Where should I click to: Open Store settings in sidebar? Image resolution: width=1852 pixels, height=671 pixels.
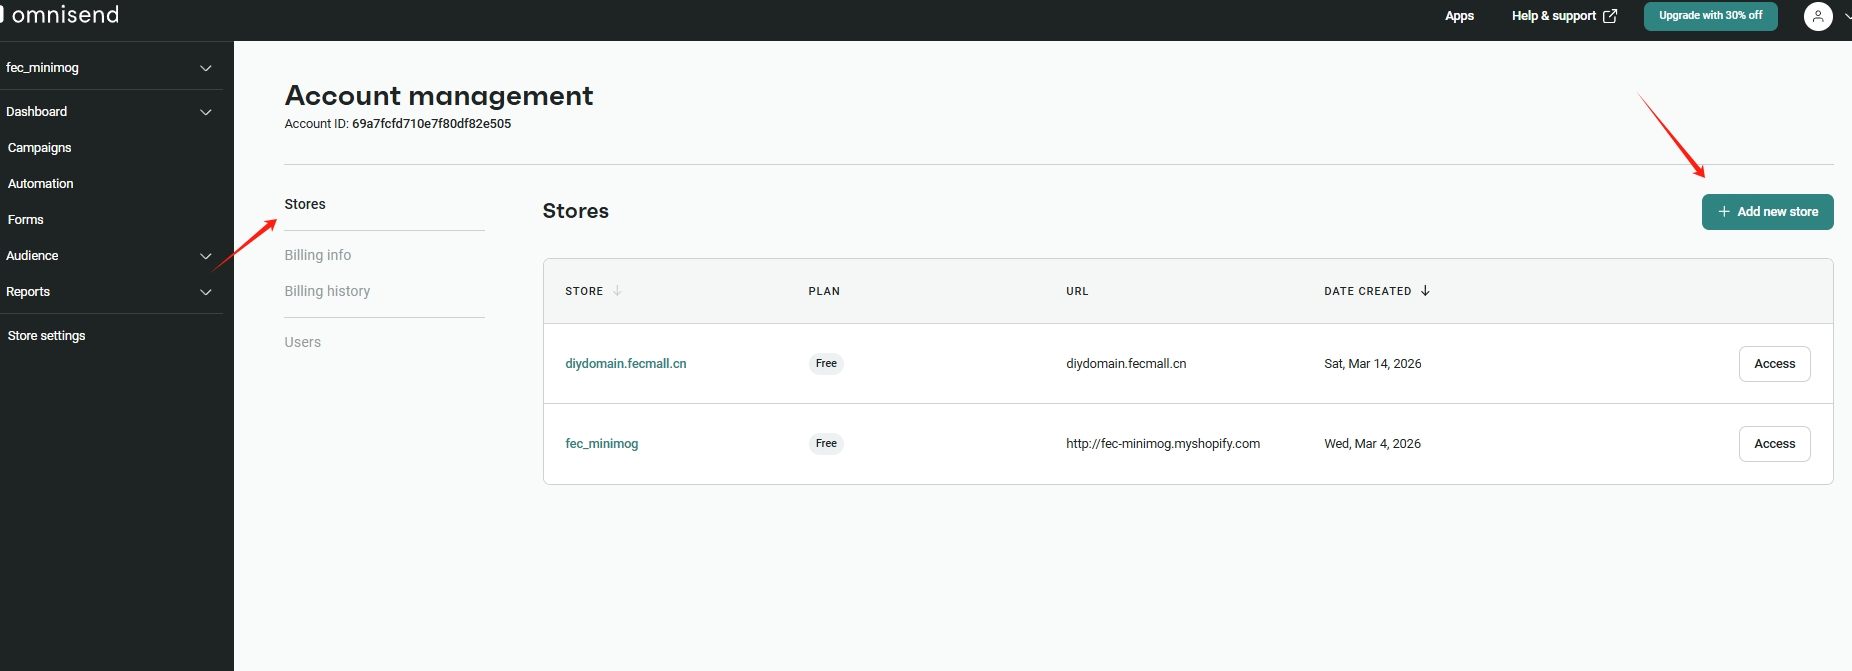(x=47, y=336)
